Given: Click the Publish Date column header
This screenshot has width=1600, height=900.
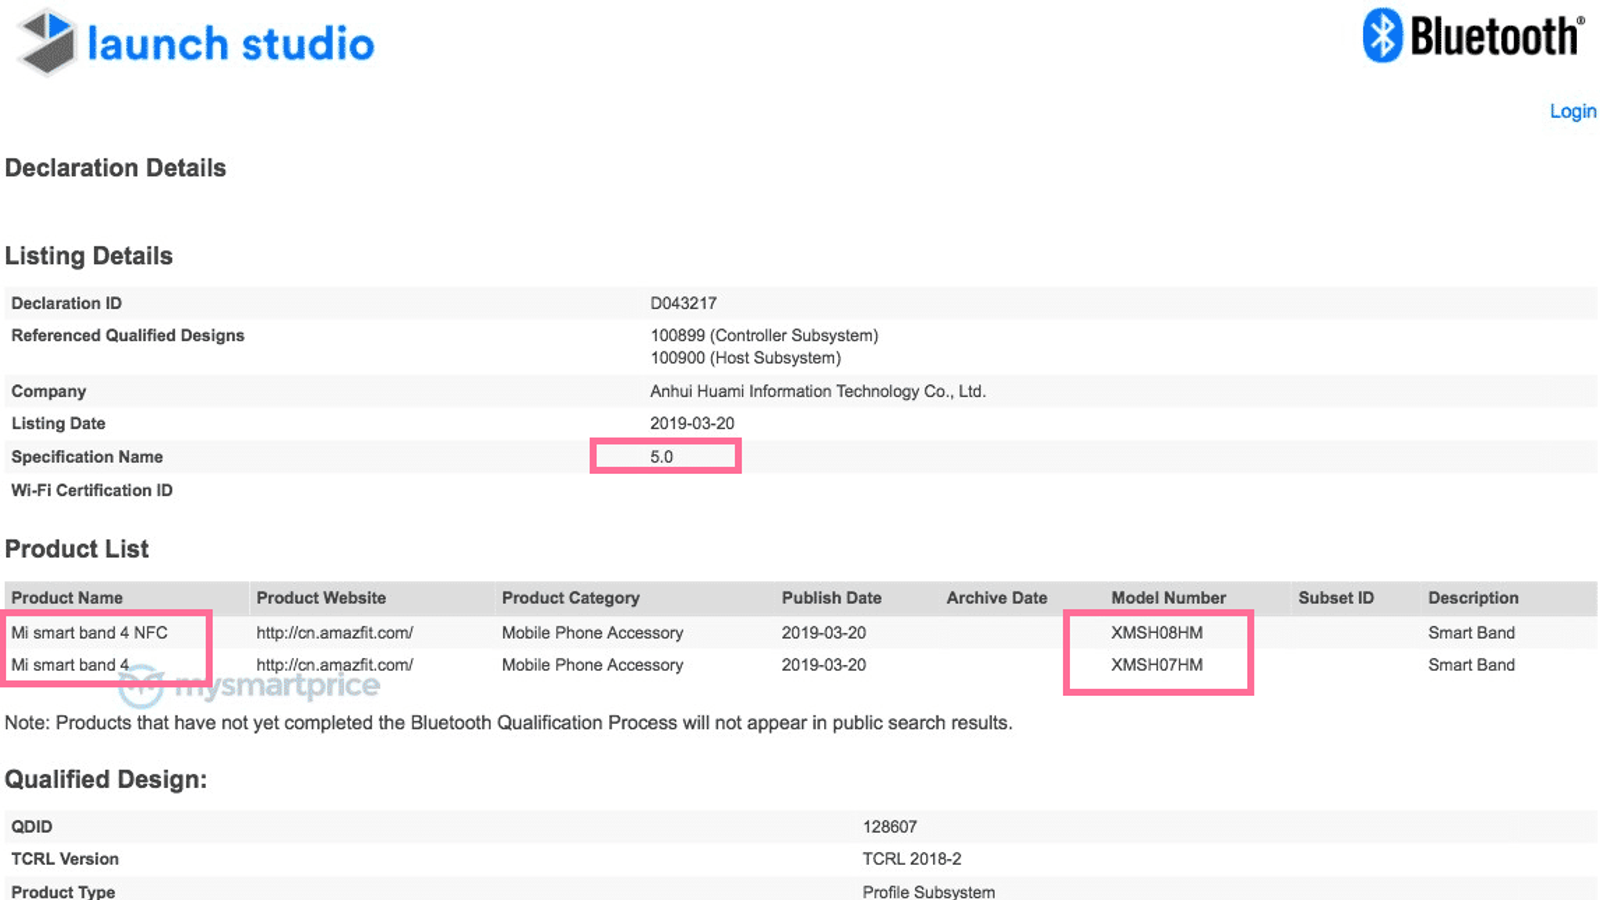Looking at the screenshot, I should point(831,598).
